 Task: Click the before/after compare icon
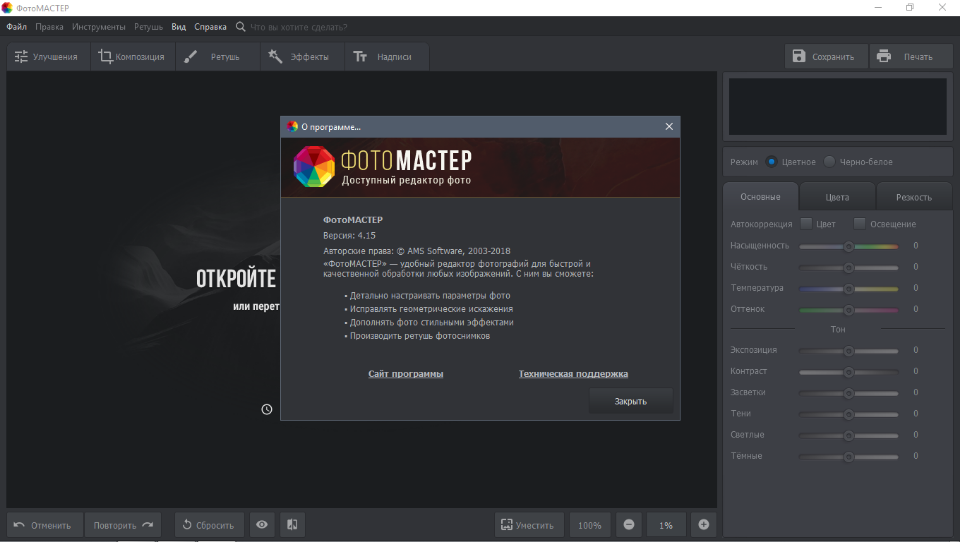(x=292, y=525)
